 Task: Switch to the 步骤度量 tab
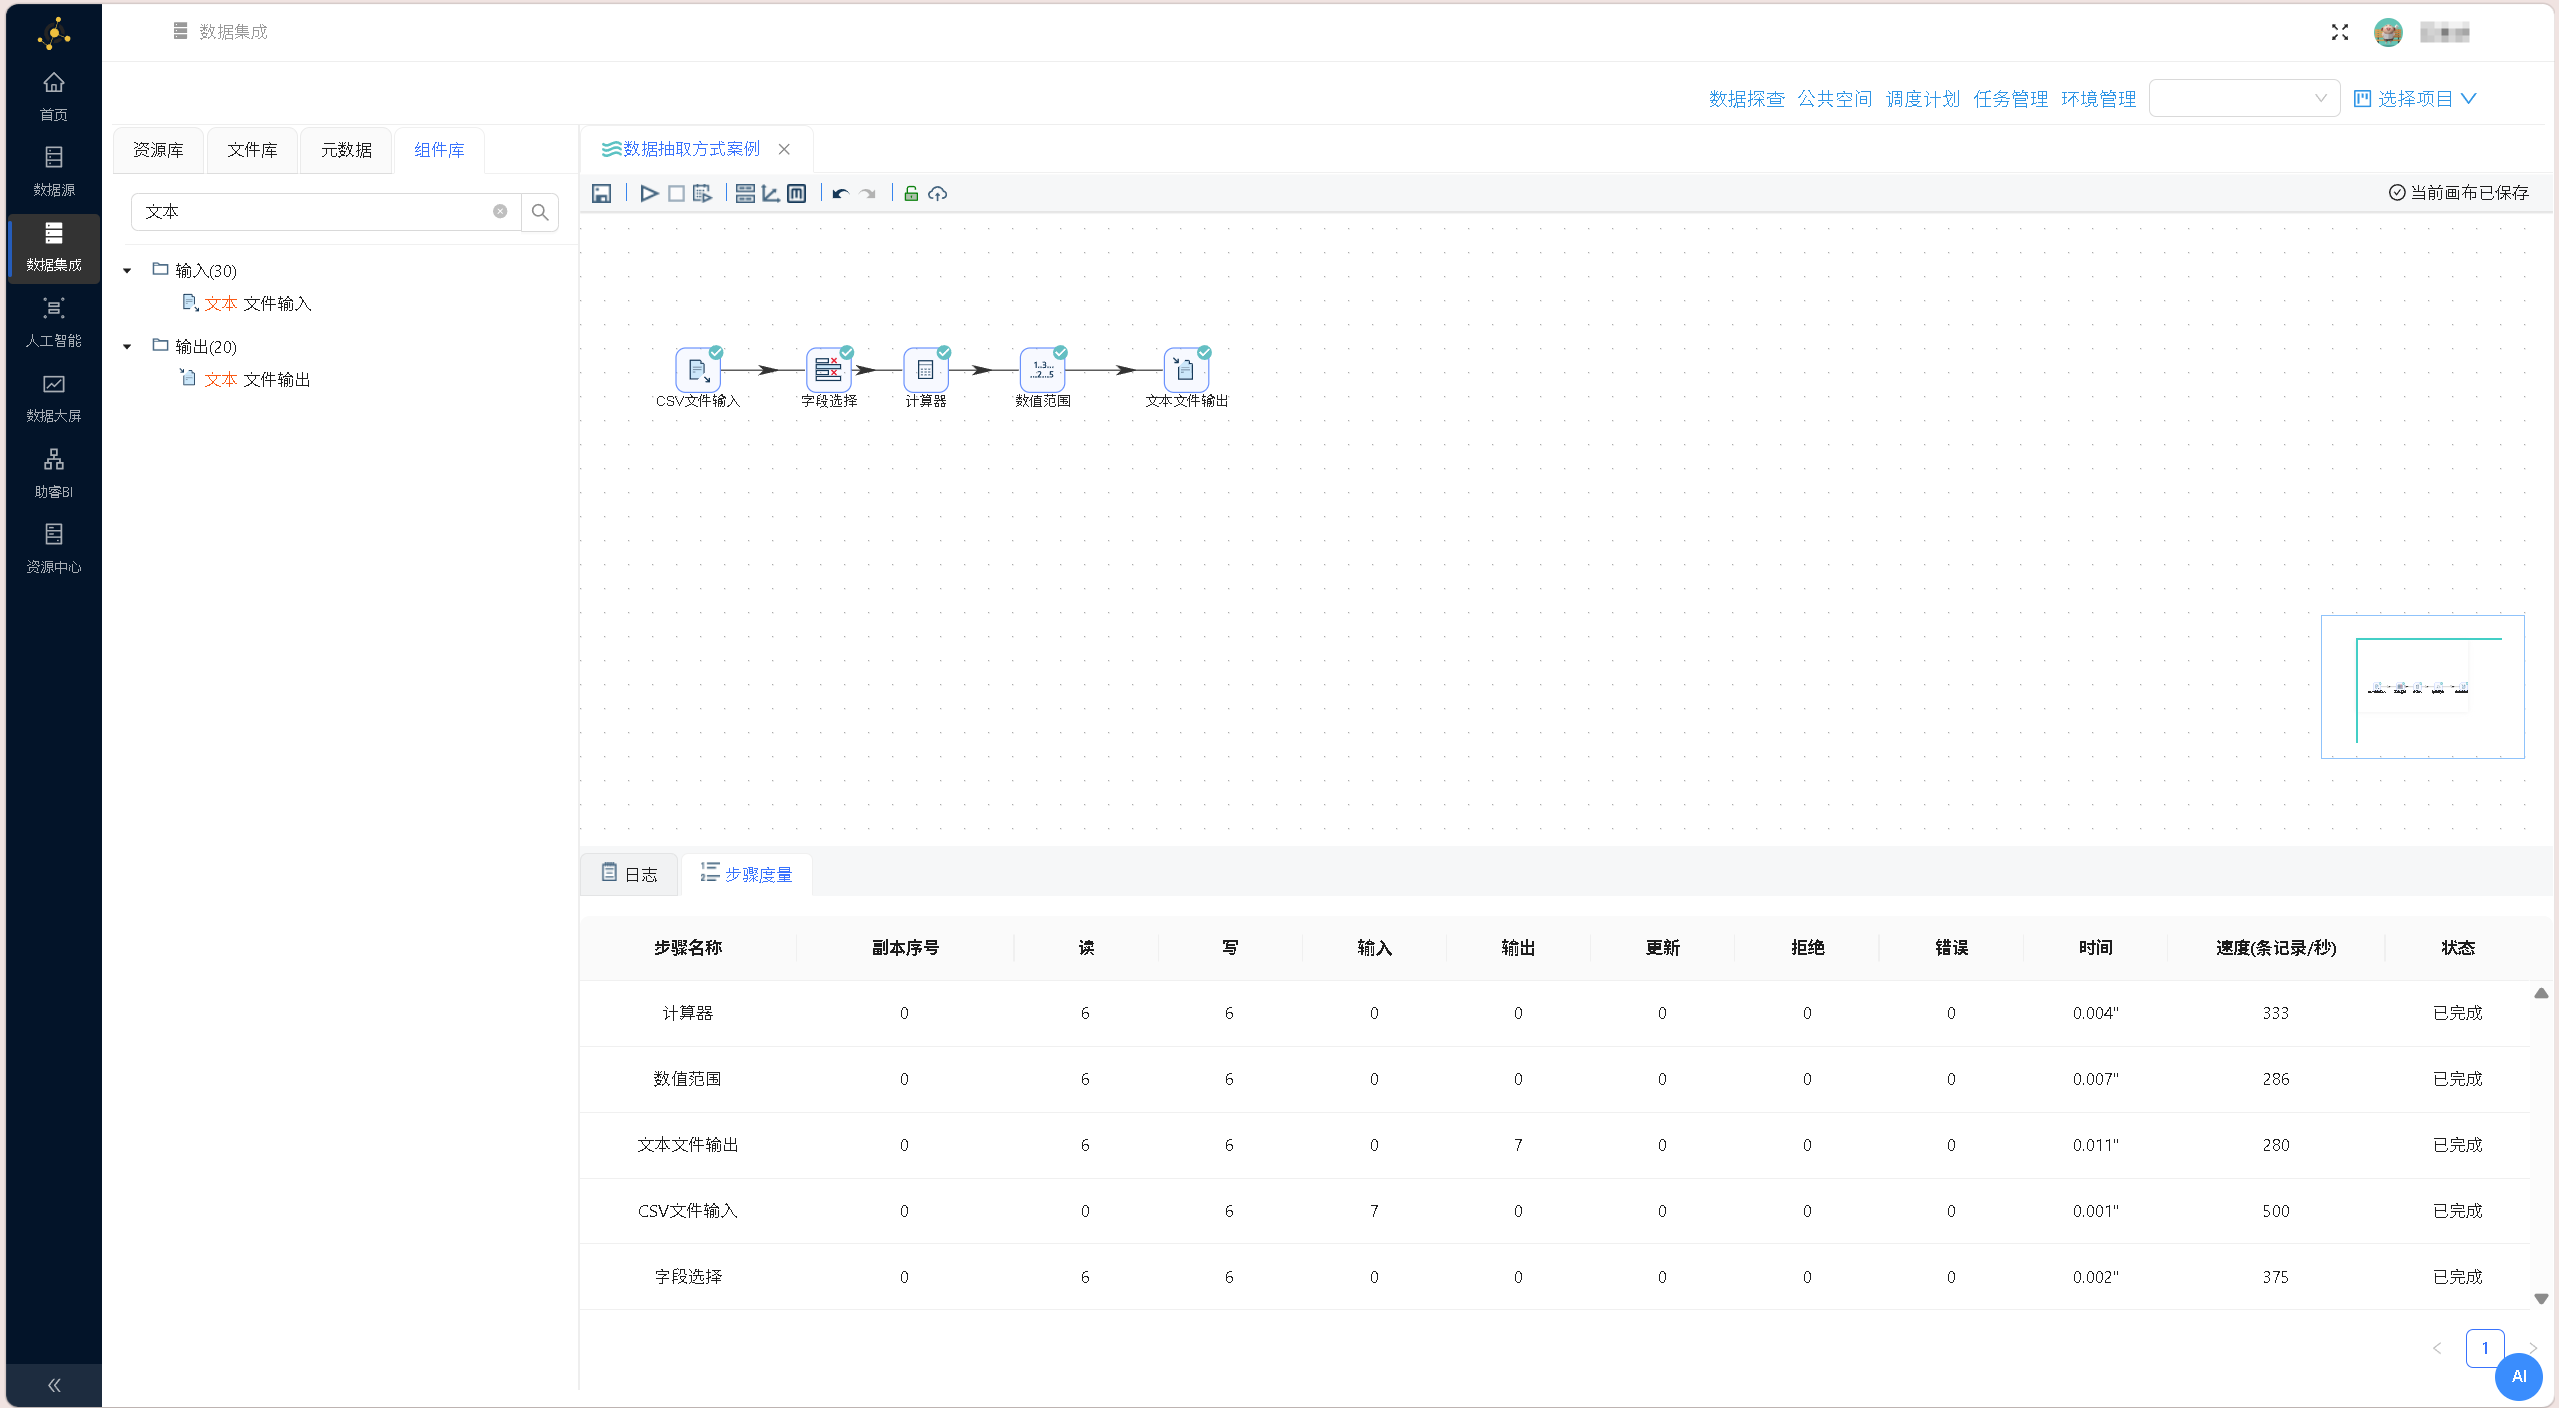pyautogui.click(x=746, y=874)
